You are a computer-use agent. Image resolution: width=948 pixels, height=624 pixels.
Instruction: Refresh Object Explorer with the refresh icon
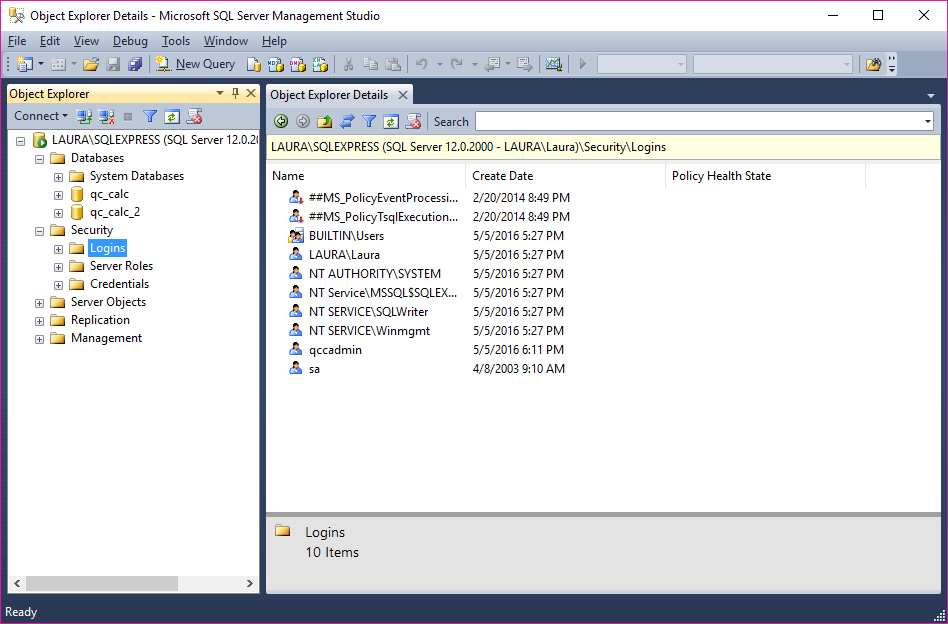click(x=172, y=116)
